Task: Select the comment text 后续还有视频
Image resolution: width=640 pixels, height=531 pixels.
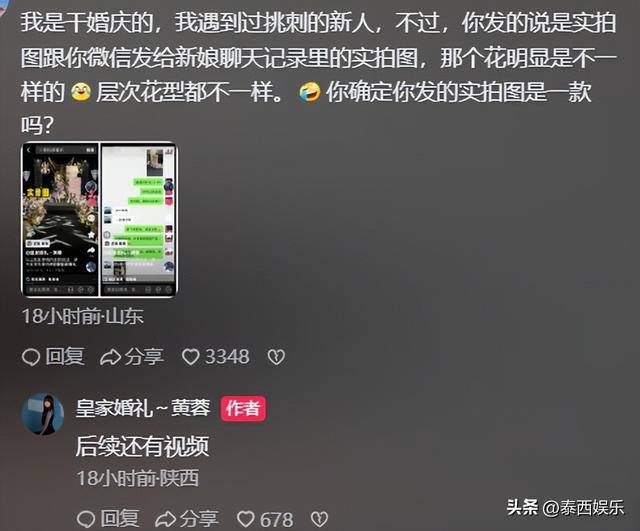Action: coord(142,446)
